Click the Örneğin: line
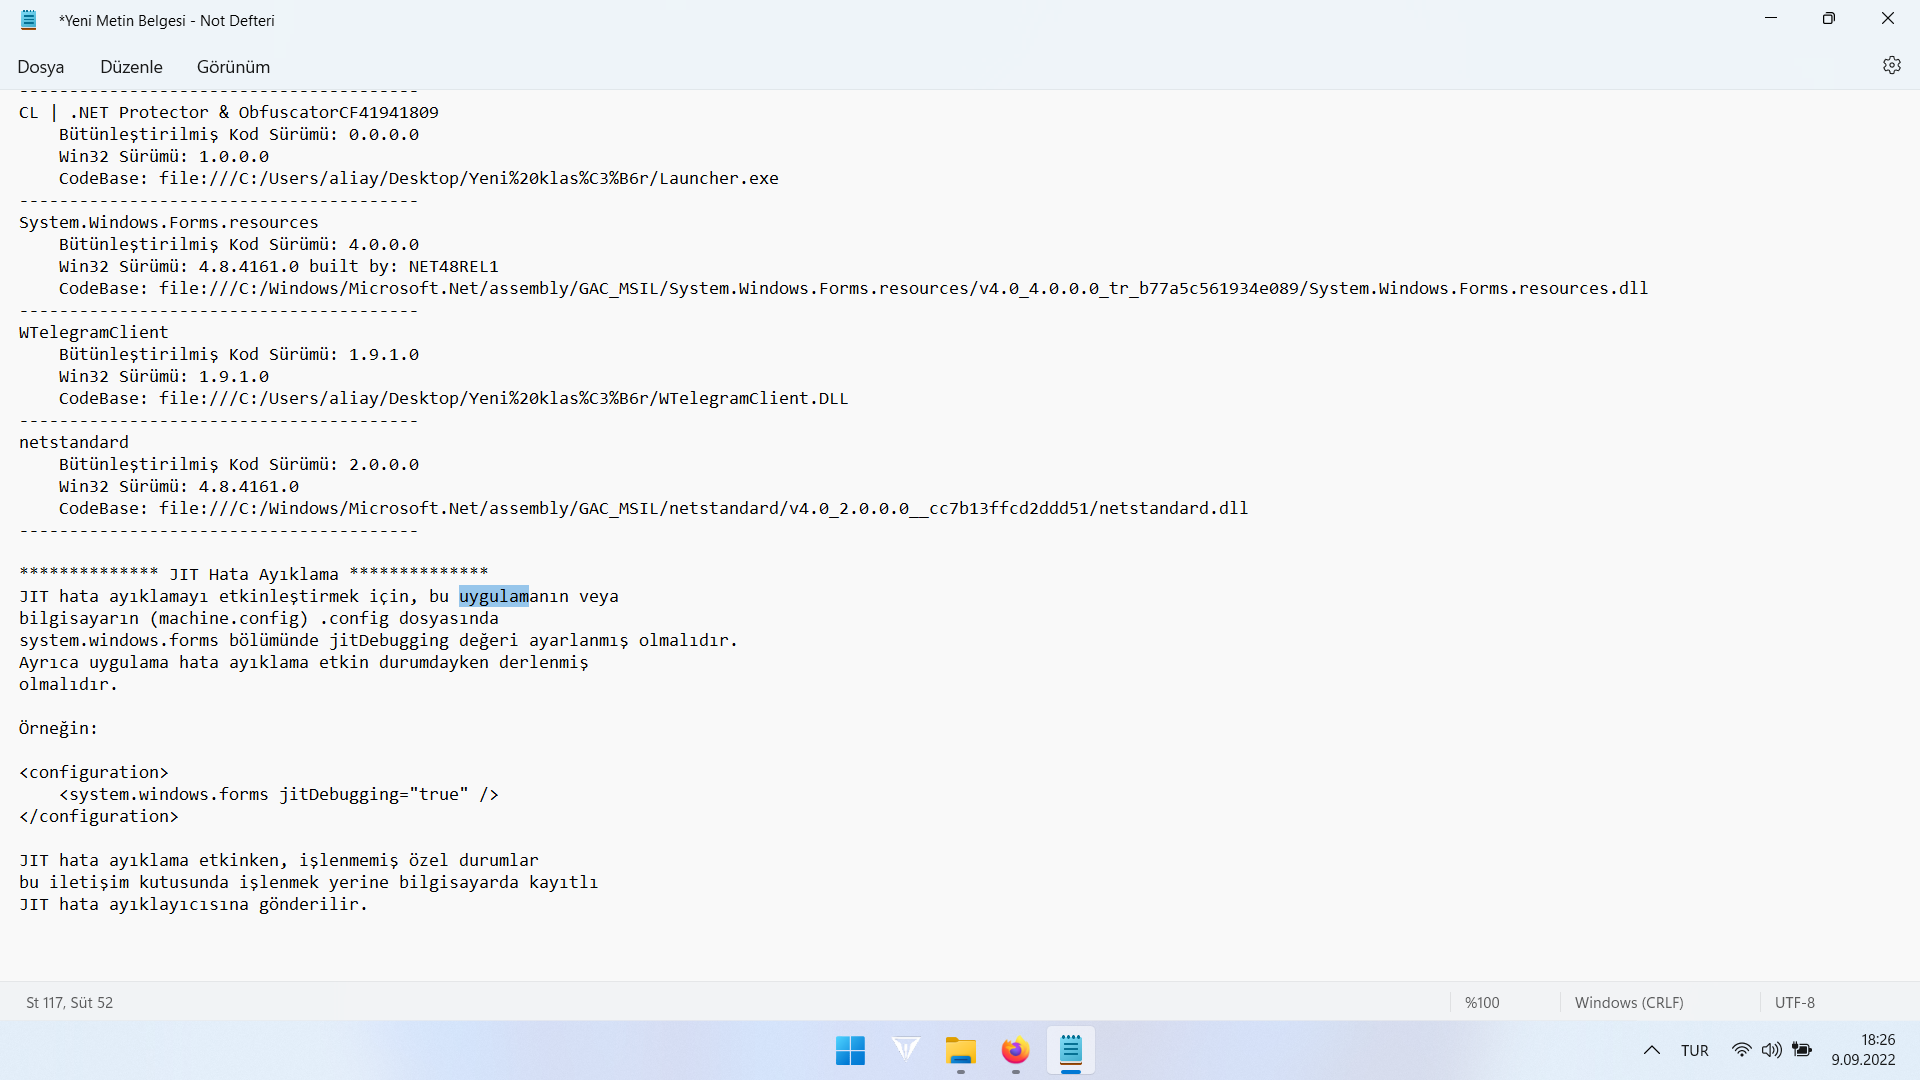The height and width of the screenshot is (1080, 1920). click(59, 728)
